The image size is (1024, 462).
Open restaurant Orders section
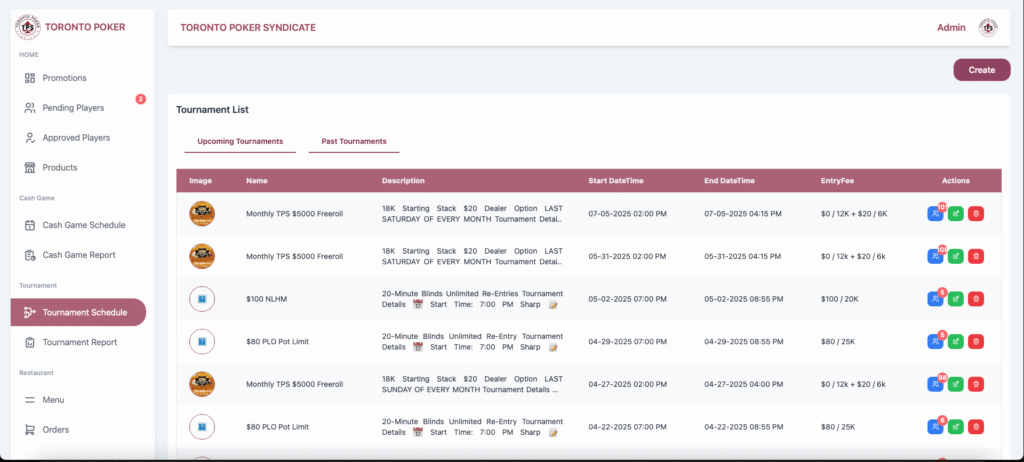[x=57, y=430]
